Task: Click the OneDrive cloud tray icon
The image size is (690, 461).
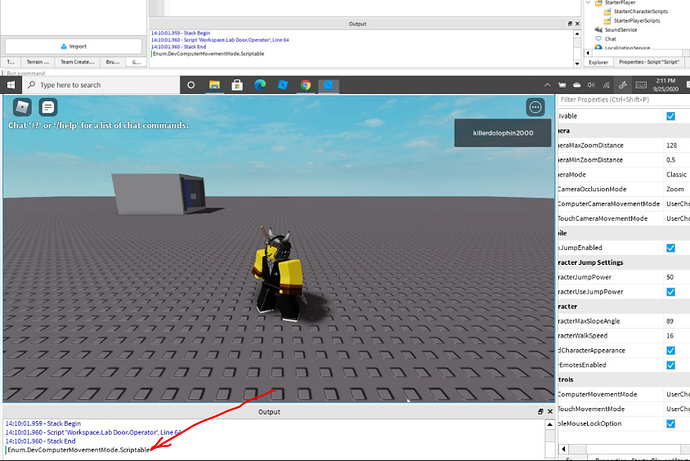Action: 576,85
